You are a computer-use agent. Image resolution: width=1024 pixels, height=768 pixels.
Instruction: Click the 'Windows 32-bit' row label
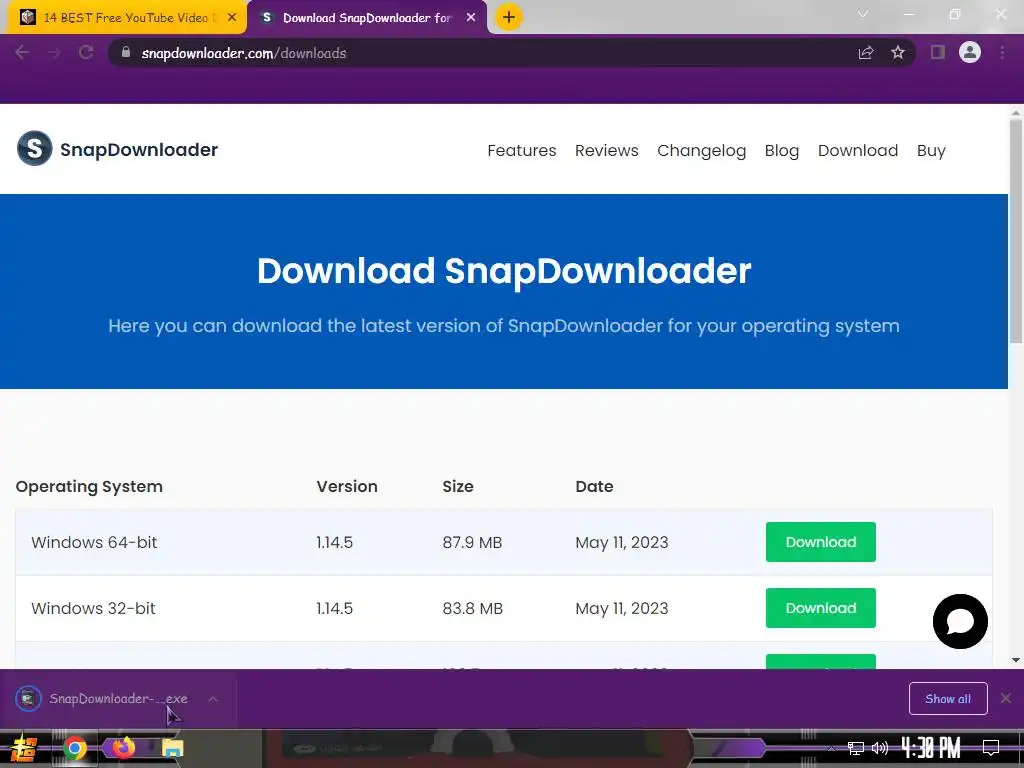pos(93,608)
